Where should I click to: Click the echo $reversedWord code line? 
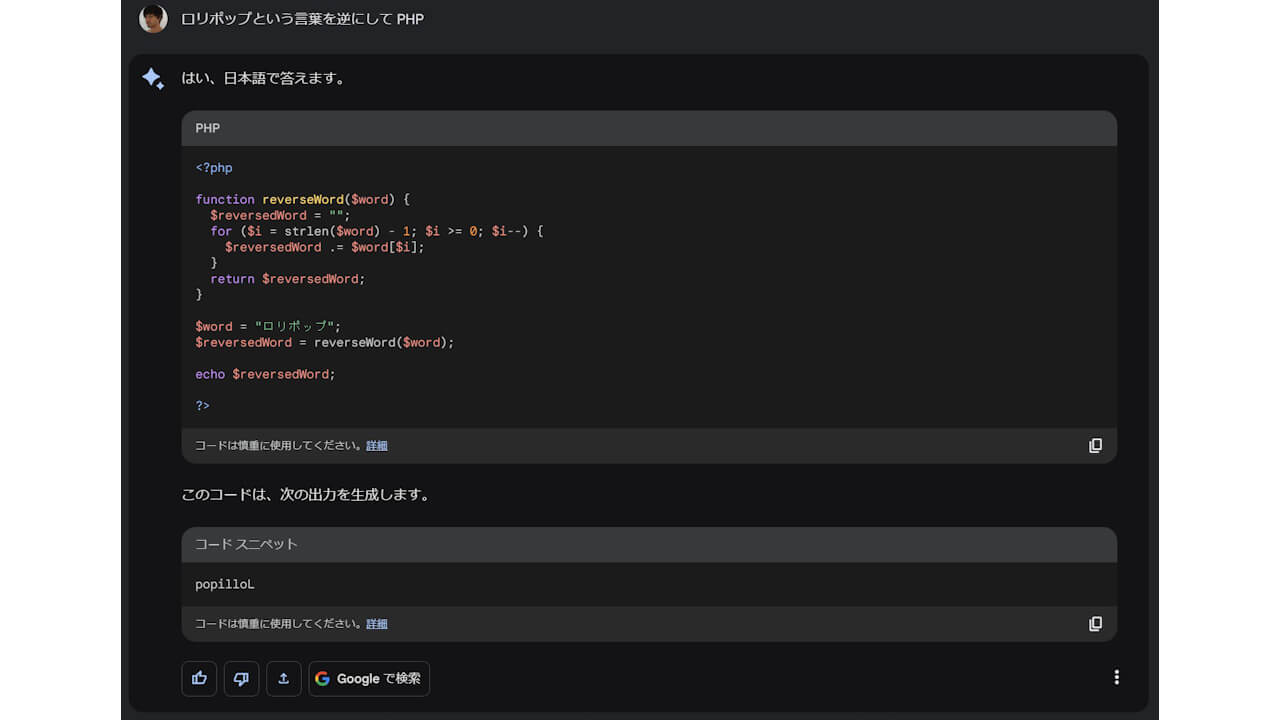[265, 374]
